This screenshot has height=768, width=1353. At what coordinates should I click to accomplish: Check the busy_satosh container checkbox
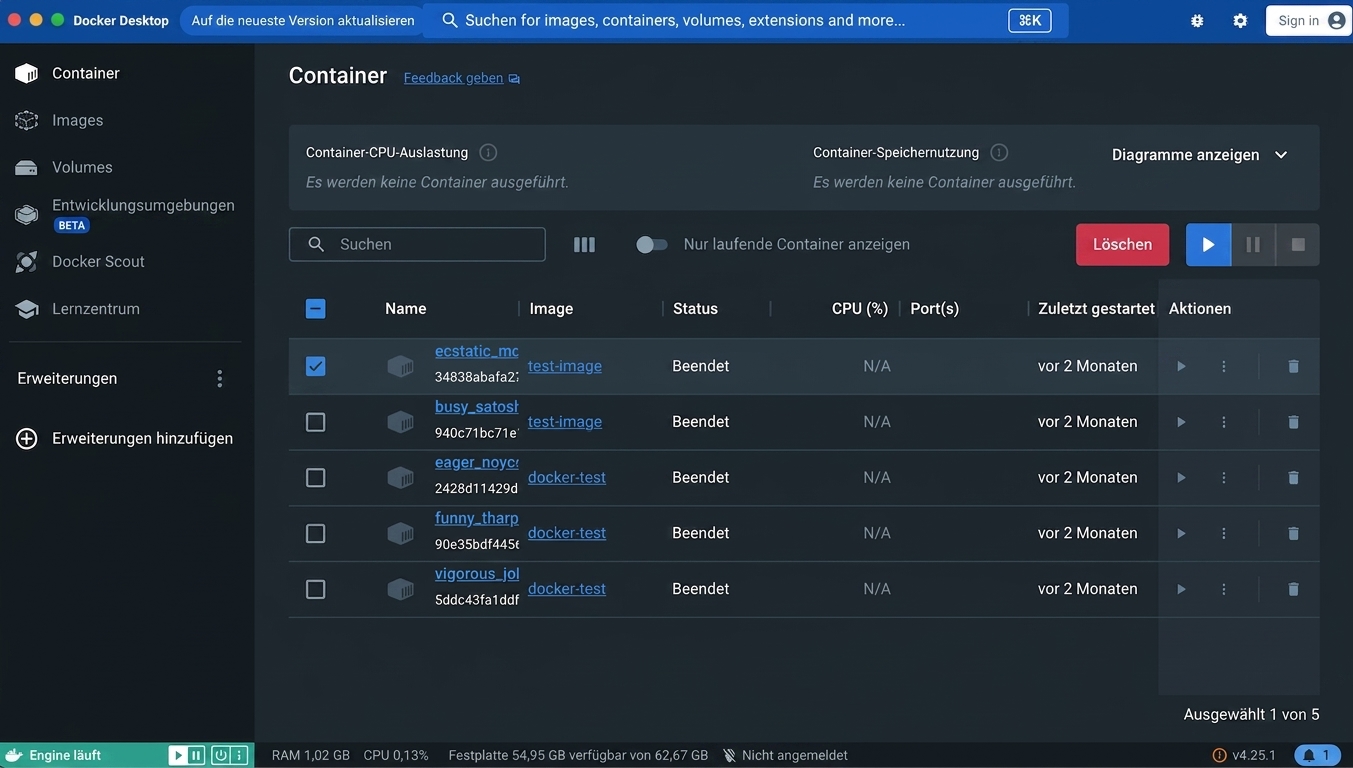coord(315,422)
